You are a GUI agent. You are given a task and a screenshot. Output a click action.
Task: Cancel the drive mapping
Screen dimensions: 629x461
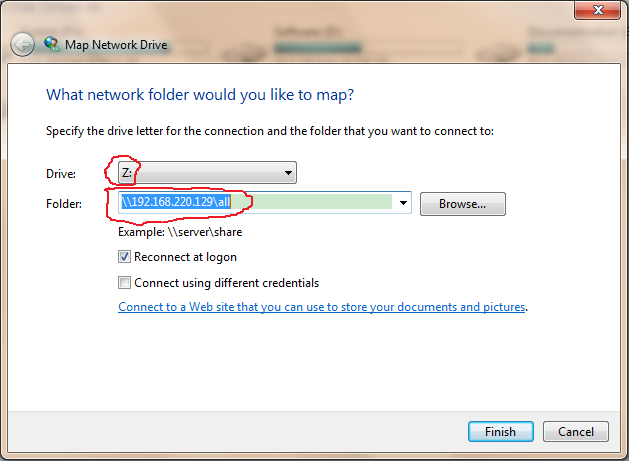(x=576, y=432)
